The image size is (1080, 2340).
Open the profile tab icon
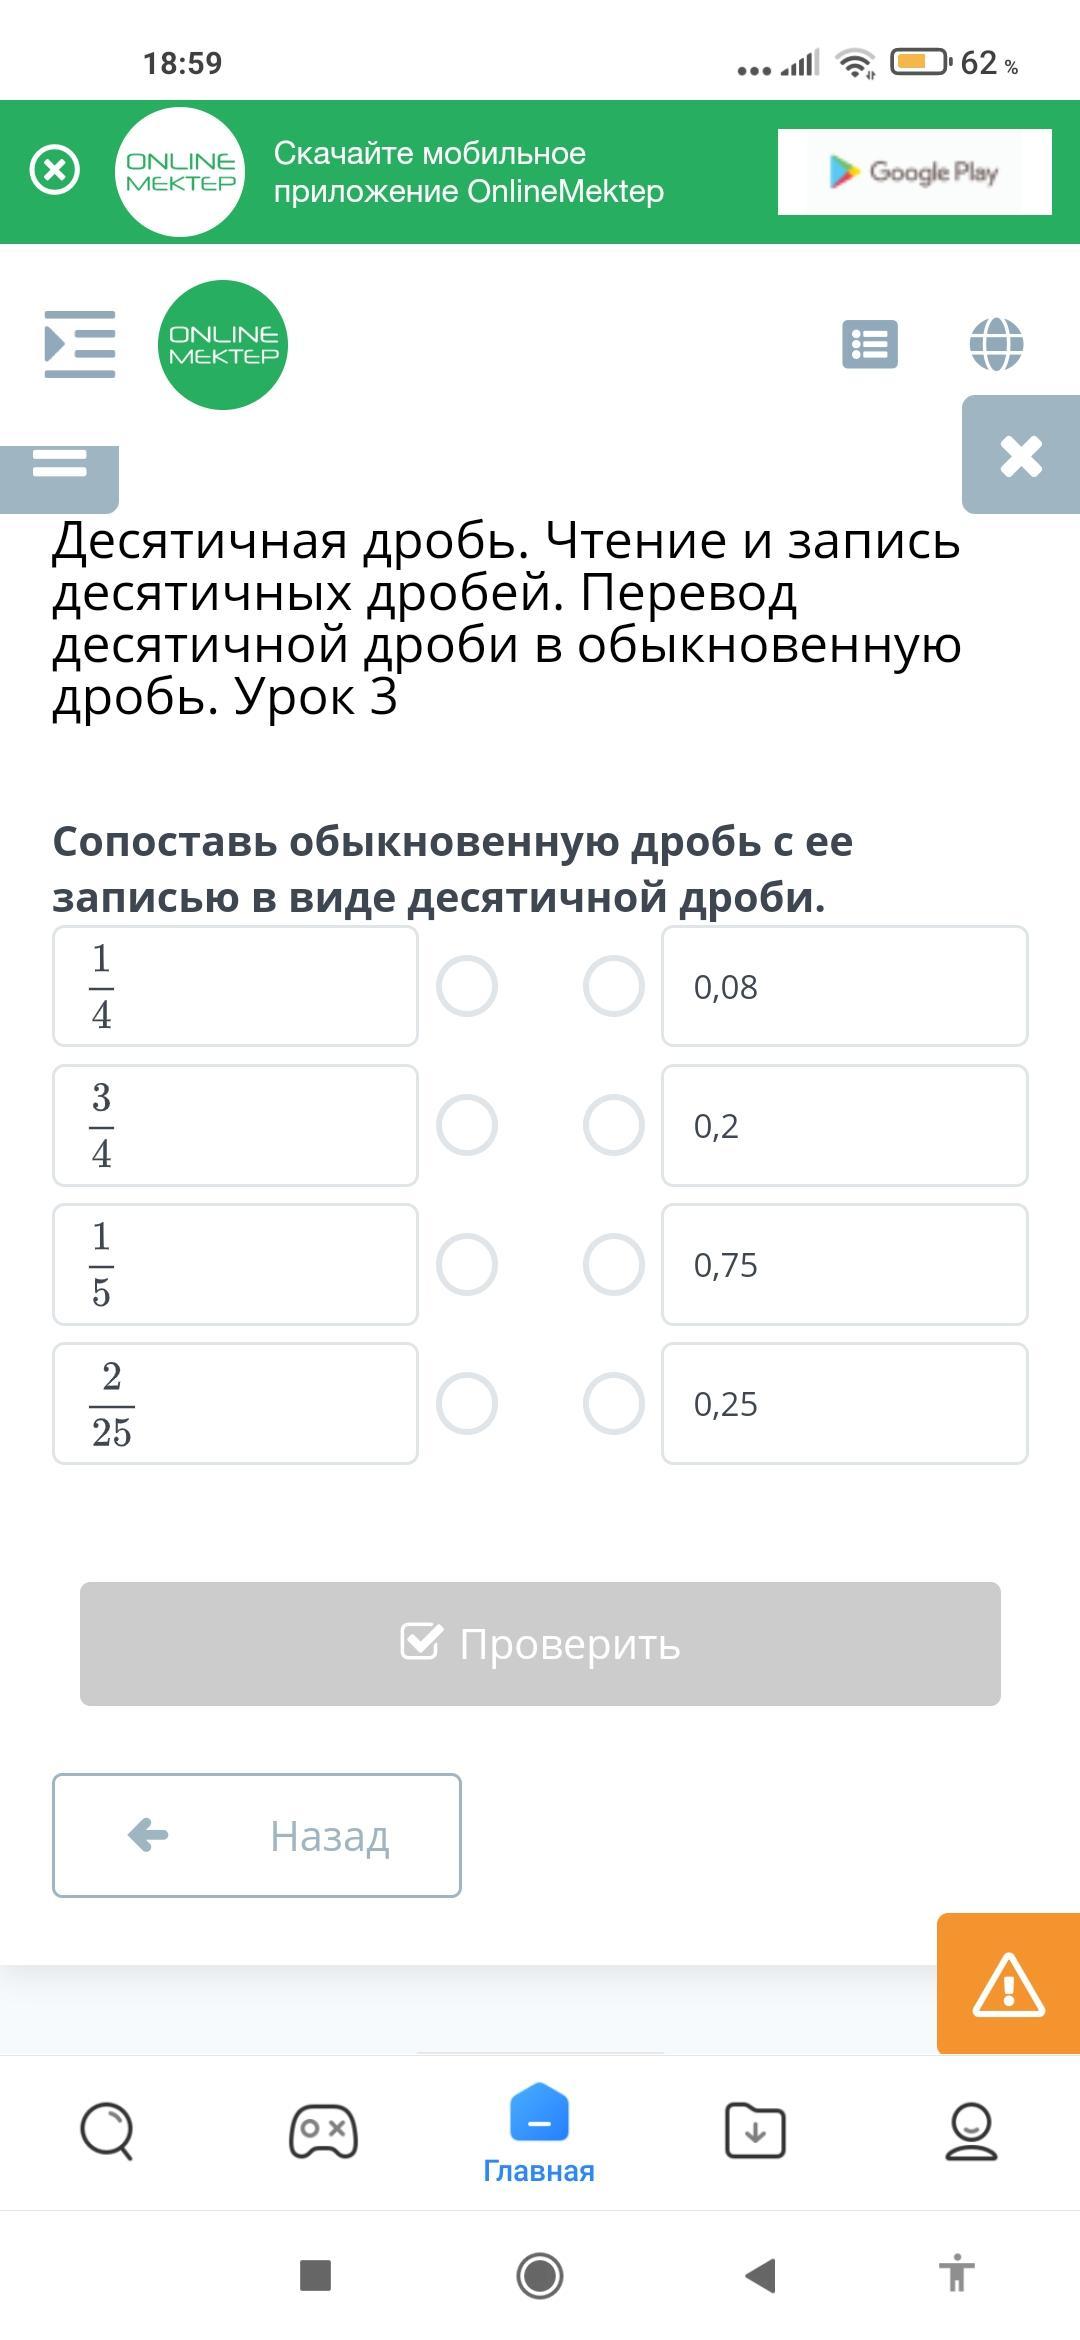tap(971, 2132)
